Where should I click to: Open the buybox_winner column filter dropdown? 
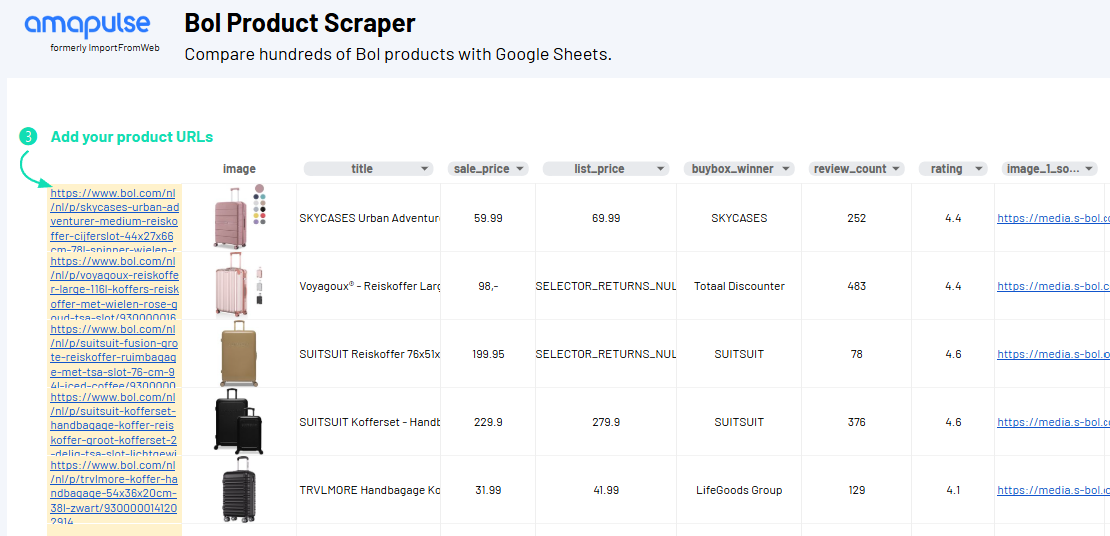785,169
